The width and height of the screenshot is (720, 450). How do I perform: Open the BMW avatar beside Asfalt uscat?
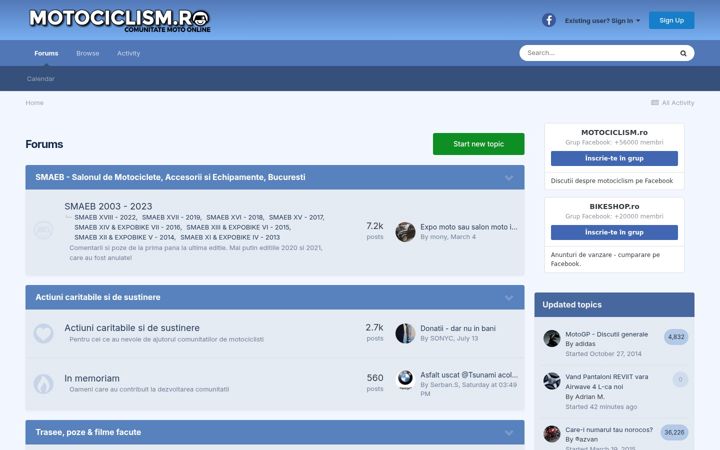(x=405, y=380)
